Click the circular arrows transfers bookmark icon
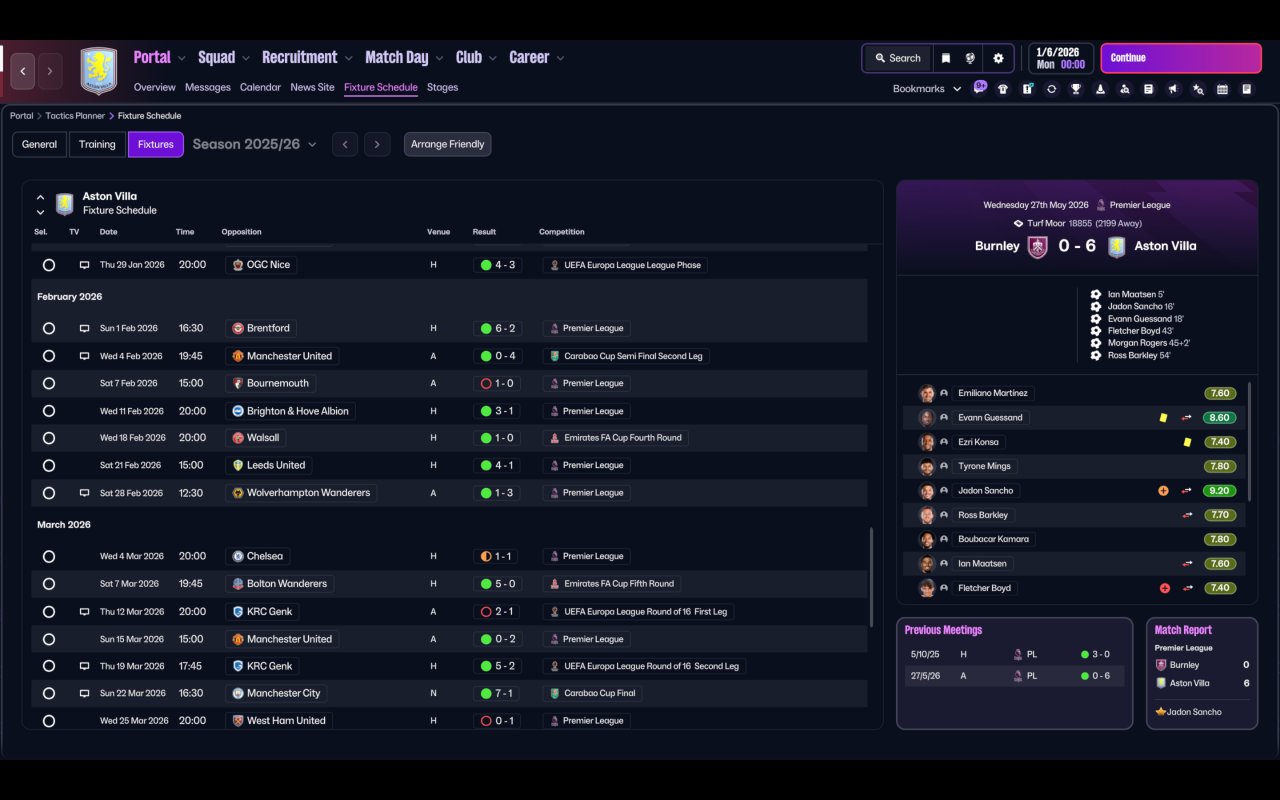Screen dimensions: 1280x800 click(1052, 89)
